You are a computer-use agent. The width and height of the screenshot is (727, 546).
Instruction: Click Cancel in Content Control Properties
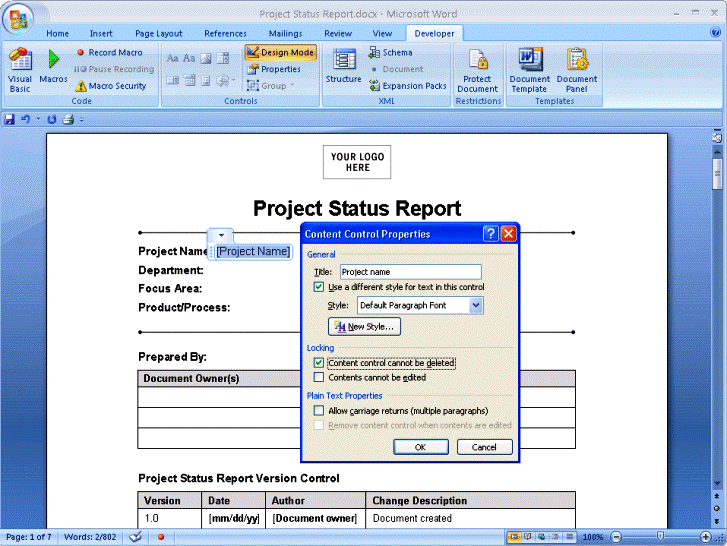(485, 447)
